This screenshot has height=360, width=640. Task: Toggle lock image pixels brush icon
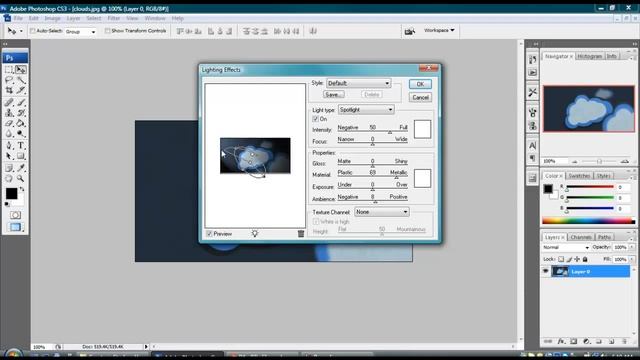point(569,259)
